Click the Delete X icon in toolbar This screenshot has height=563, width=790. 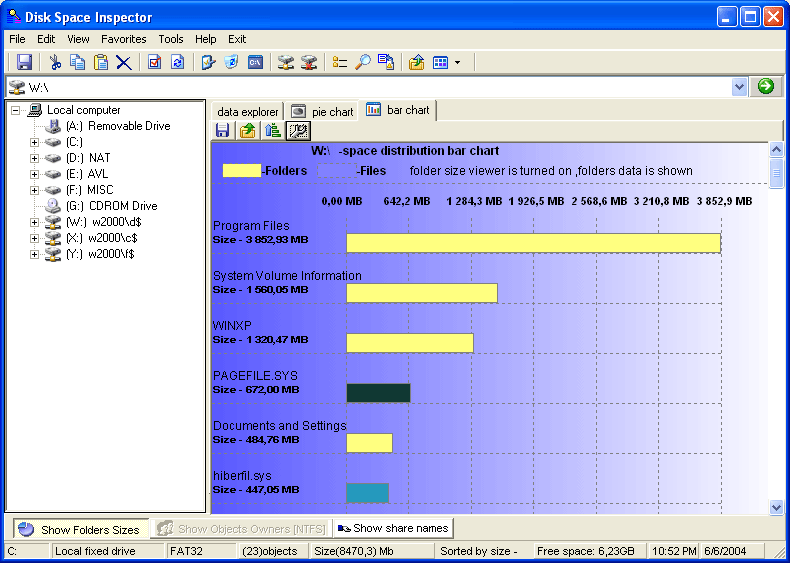[123, 62]
